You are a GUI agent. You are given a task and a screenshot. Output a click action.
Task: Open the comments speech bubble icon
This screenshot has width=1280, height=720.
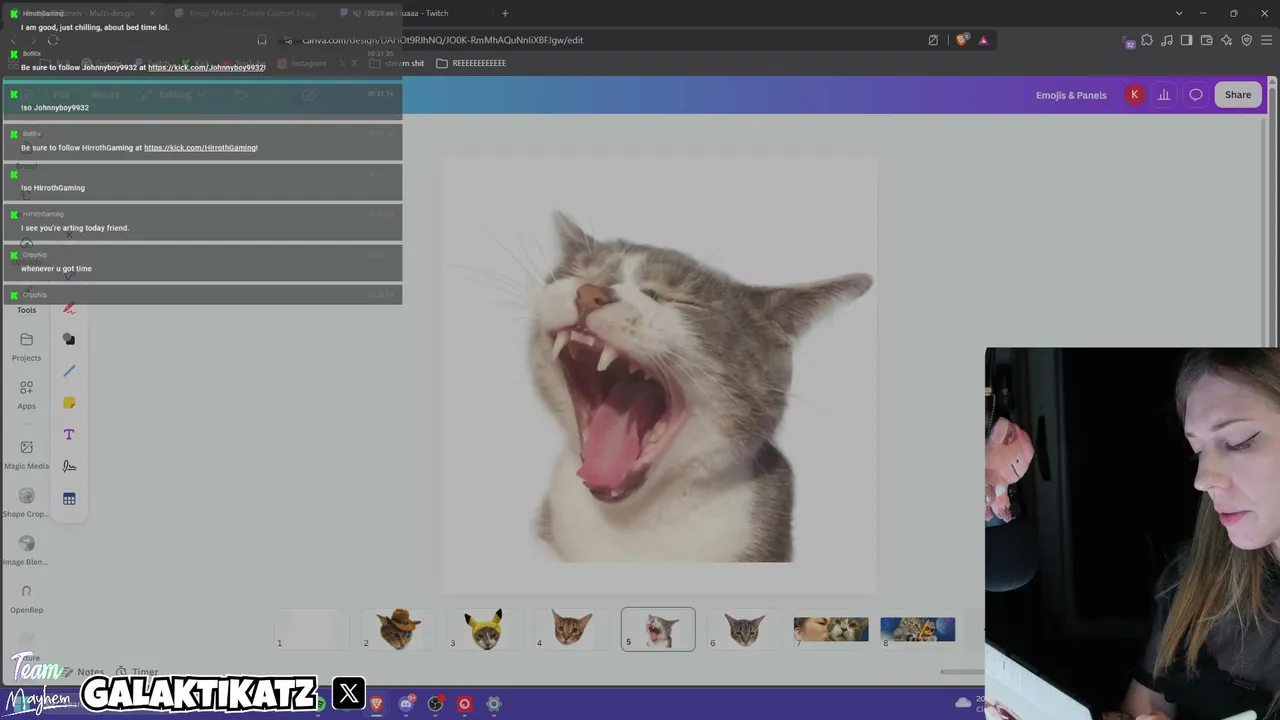click(1196, 95)
